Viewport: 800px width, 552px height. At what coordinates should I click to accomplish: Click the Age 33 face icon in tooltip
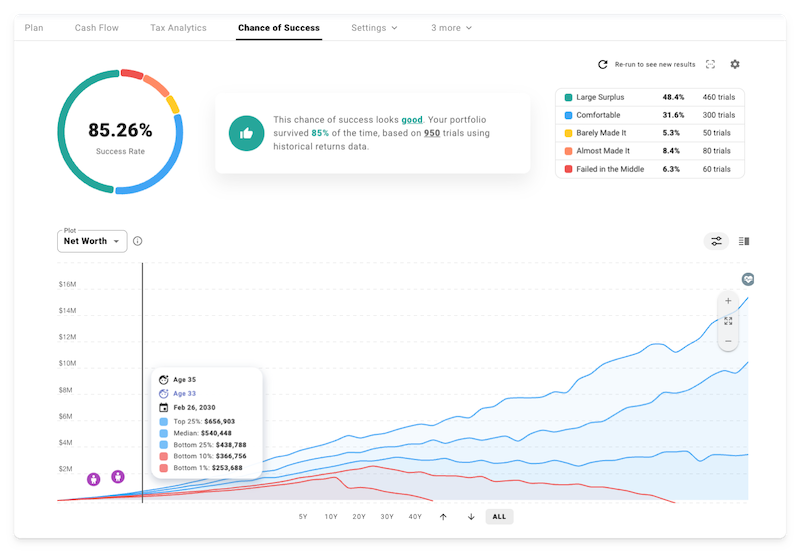(164, 393)
